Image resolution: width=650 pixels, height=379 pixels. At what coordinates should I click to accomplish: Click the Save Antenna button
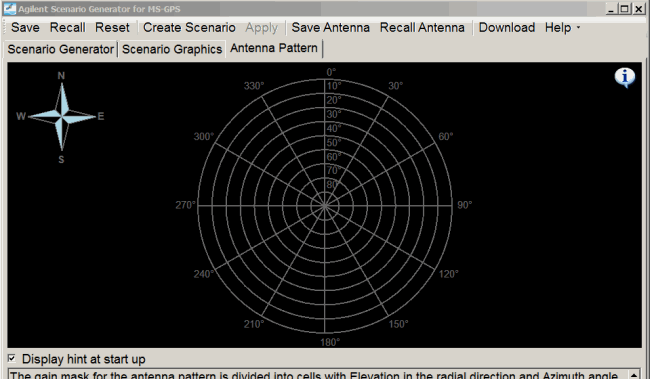click(330, 28)
